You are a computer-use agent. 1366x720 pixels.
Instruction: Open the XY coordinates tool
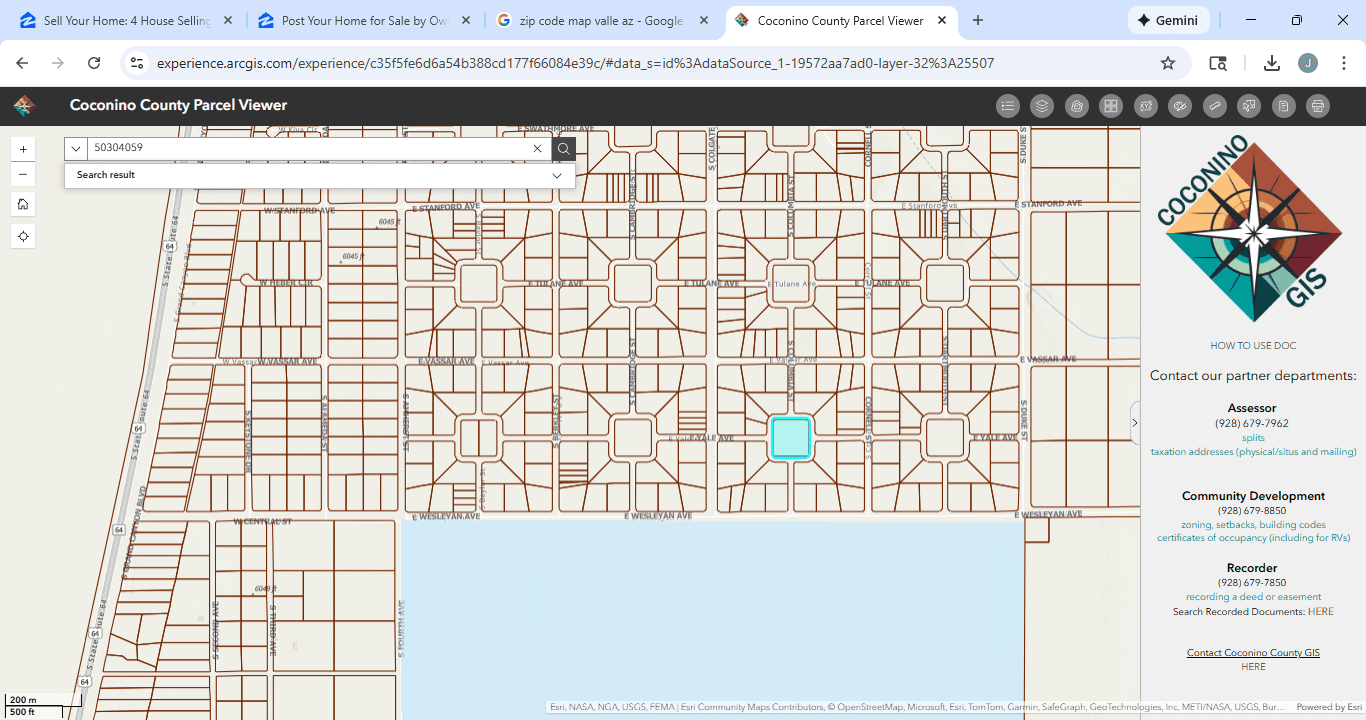[x=1146, y=106]
